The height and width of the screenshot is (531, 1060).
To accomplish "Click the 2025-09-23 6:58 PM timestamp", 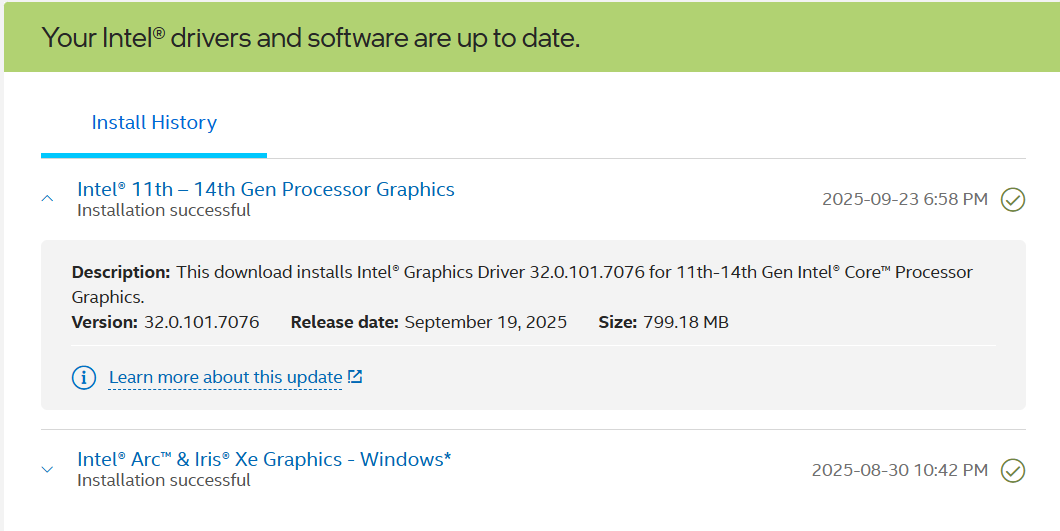I will [x=904, y=199].
